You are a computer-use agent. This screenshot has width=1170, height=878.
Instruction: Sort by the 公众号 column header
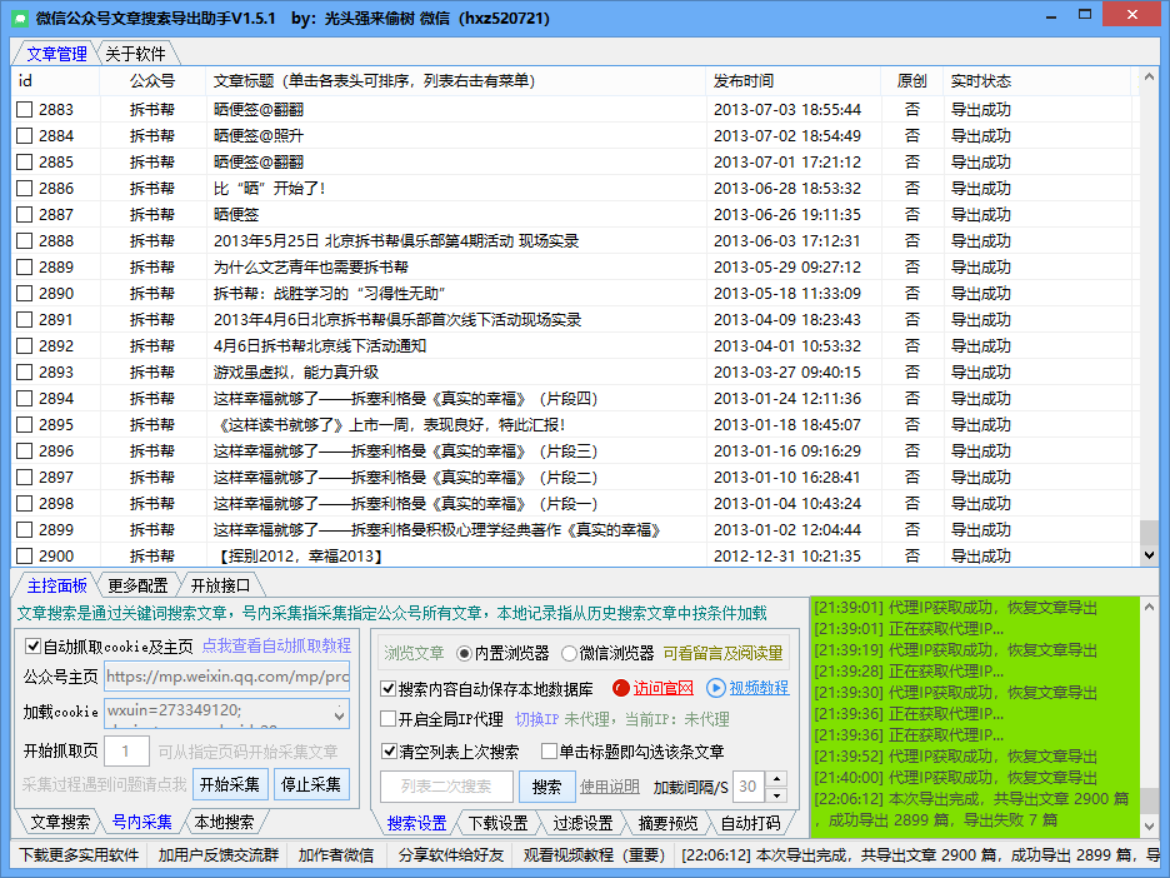[152, 81]
